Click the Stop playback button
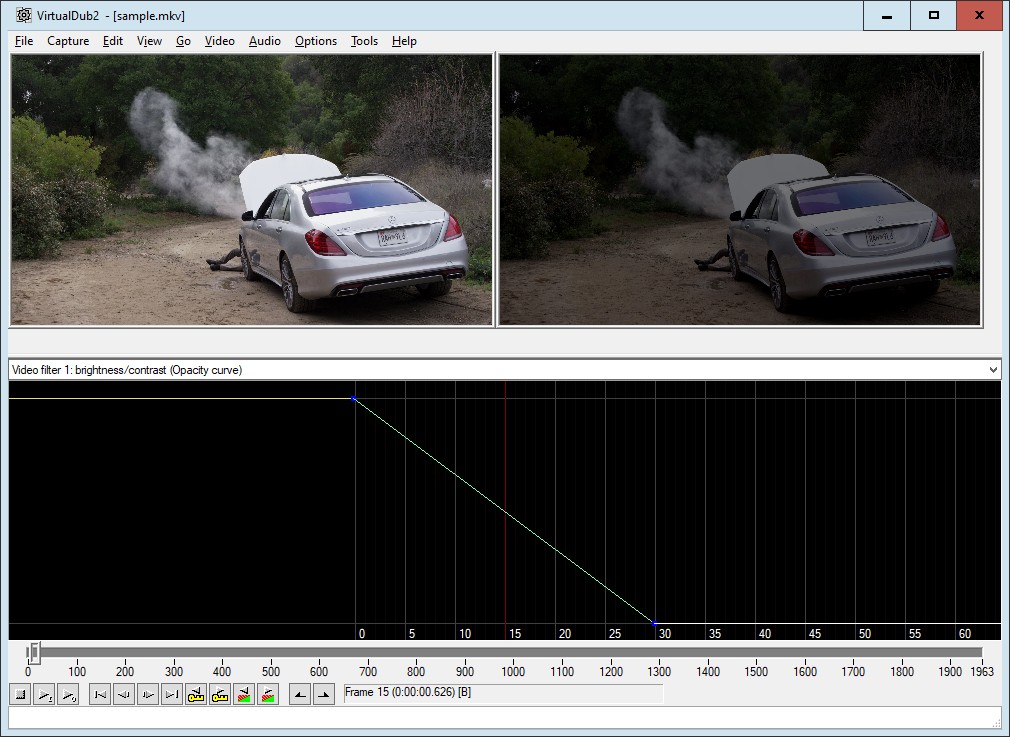Screen dimensions: 1010x737 tap(20, 695)
